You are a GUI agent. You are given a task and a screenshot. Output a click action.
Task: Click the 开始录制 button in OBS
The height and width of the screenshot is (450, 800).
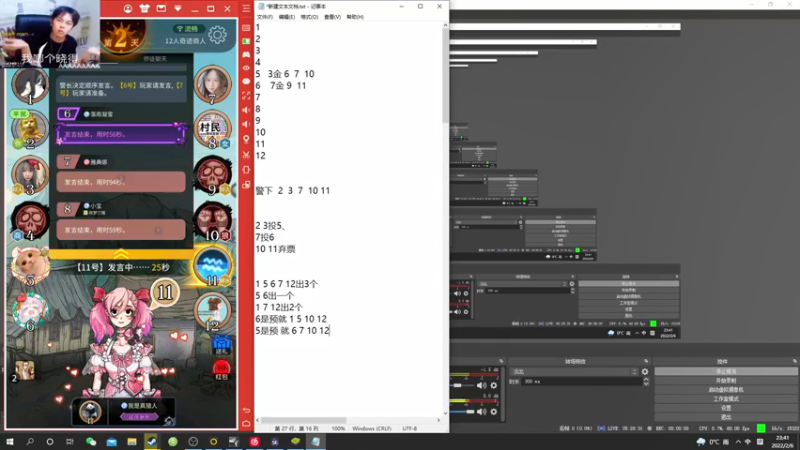pos(726,381)
